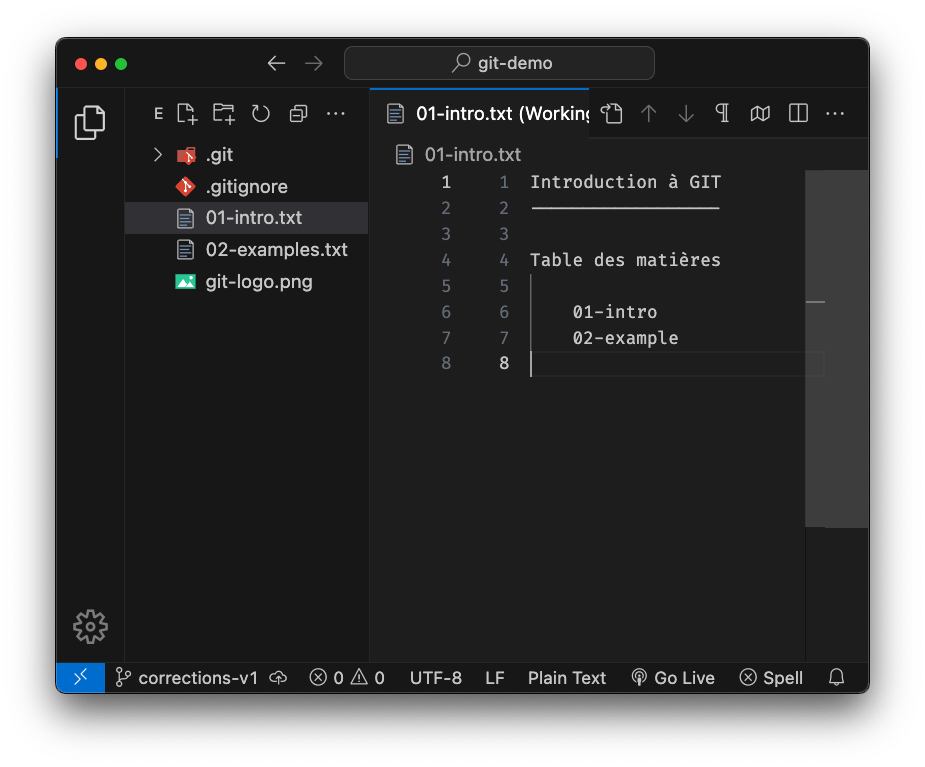Open file from diff editor toolbar
The height and width of the screenshot is (767, 925).
(x=612, y=113)
